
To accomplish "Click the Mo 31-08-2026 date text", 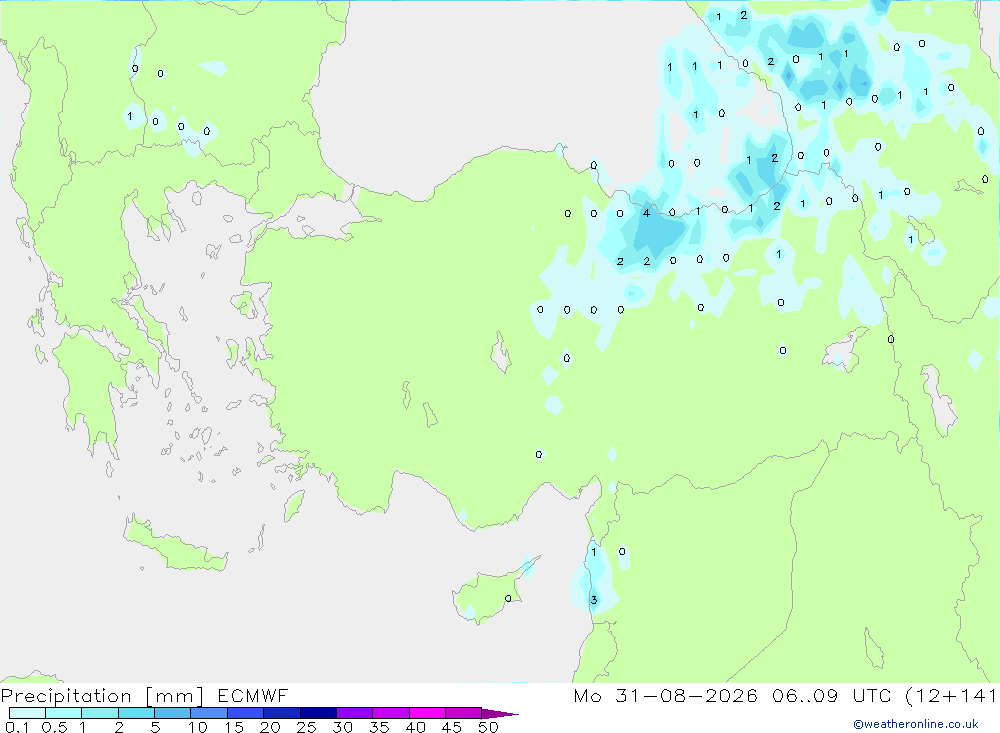I will [665, 695].
